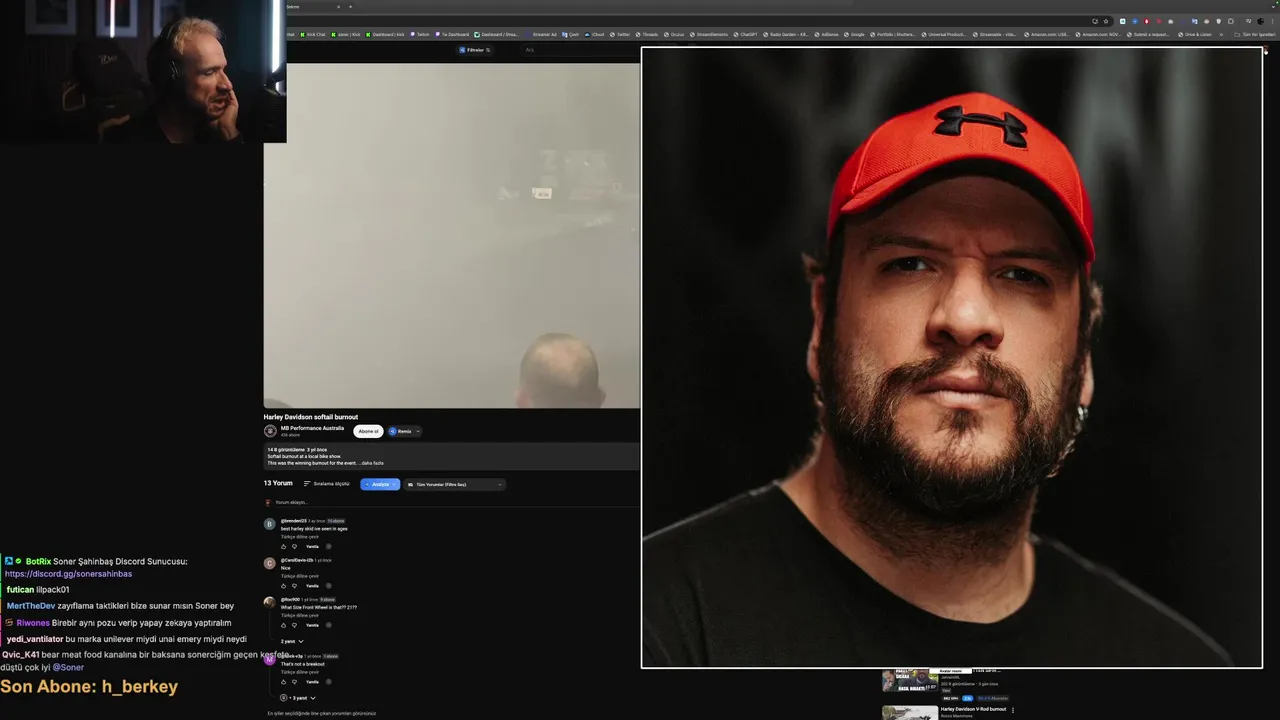Open the 'Drive & Listen' bookmark

click(x=1194, y=34)
